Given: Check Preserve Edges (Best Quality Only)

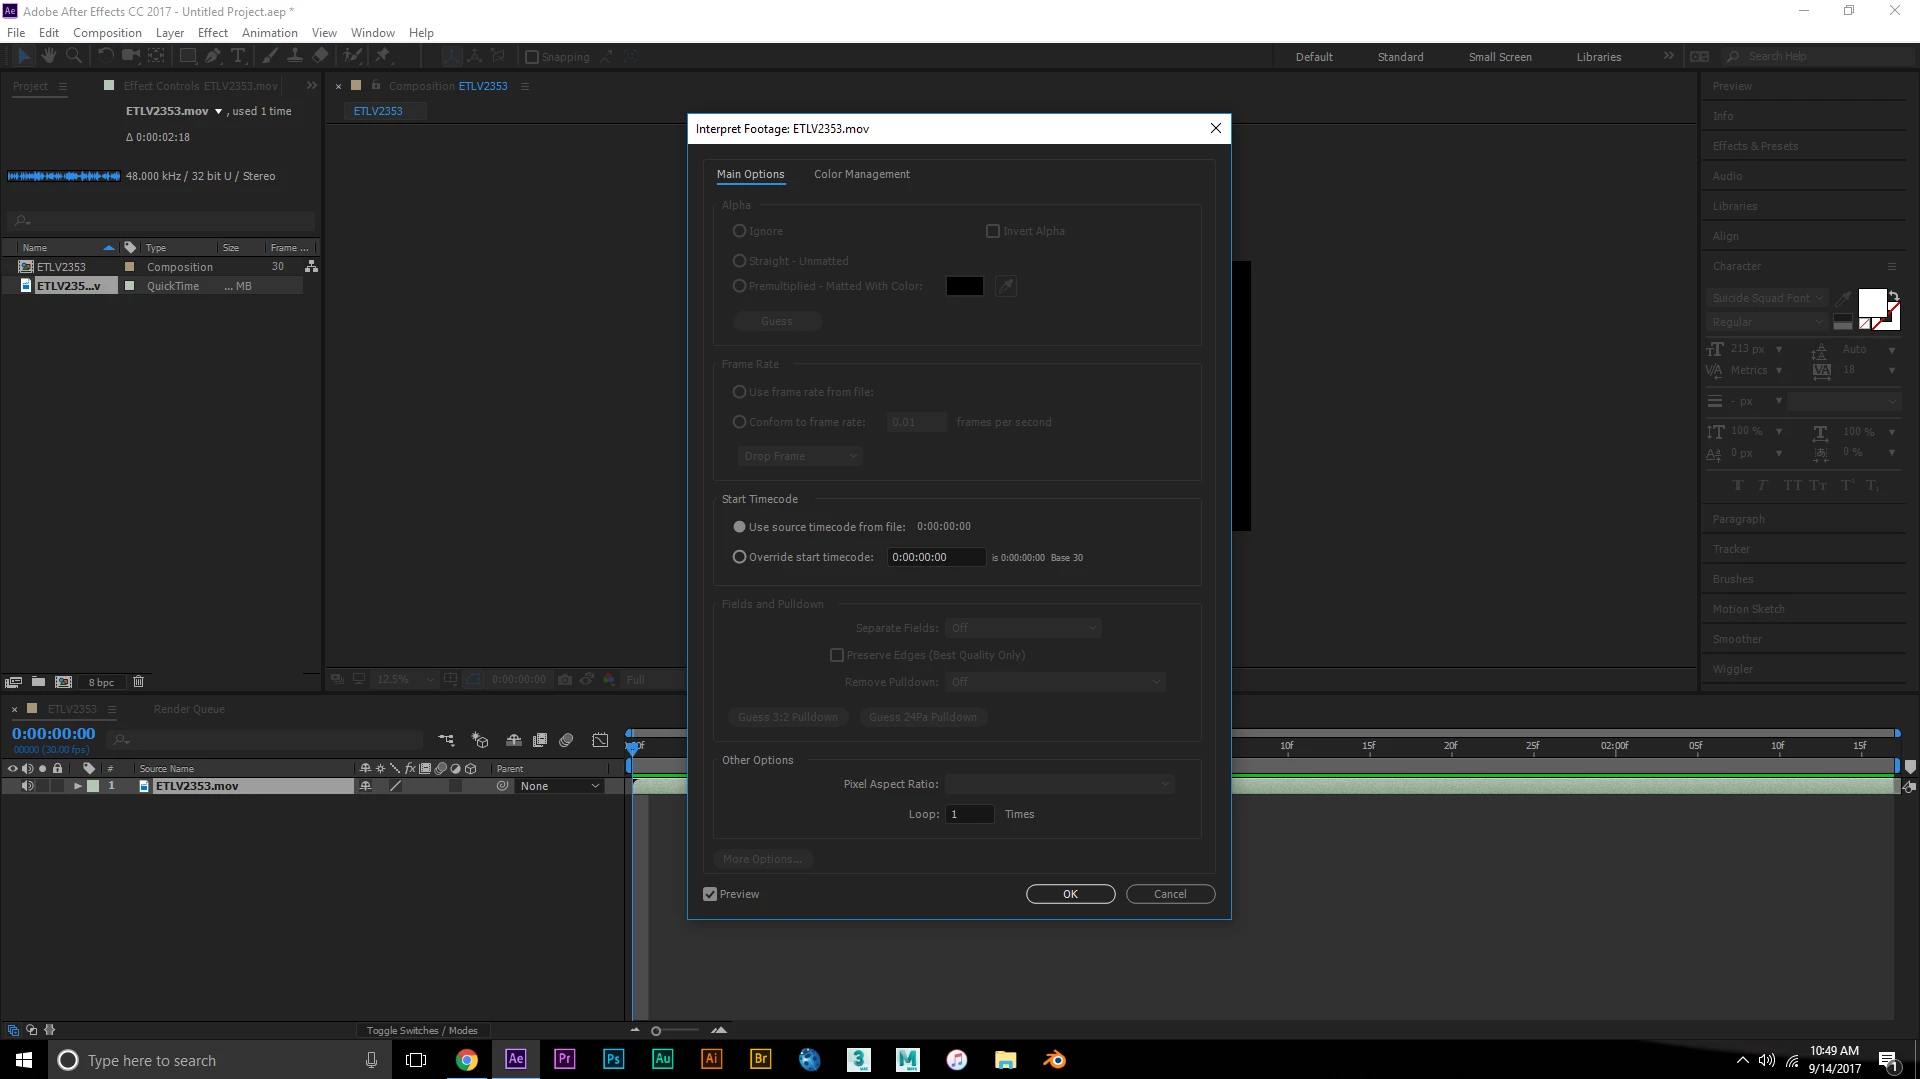Looking at the screenshot, I should (x=837, y=655).
